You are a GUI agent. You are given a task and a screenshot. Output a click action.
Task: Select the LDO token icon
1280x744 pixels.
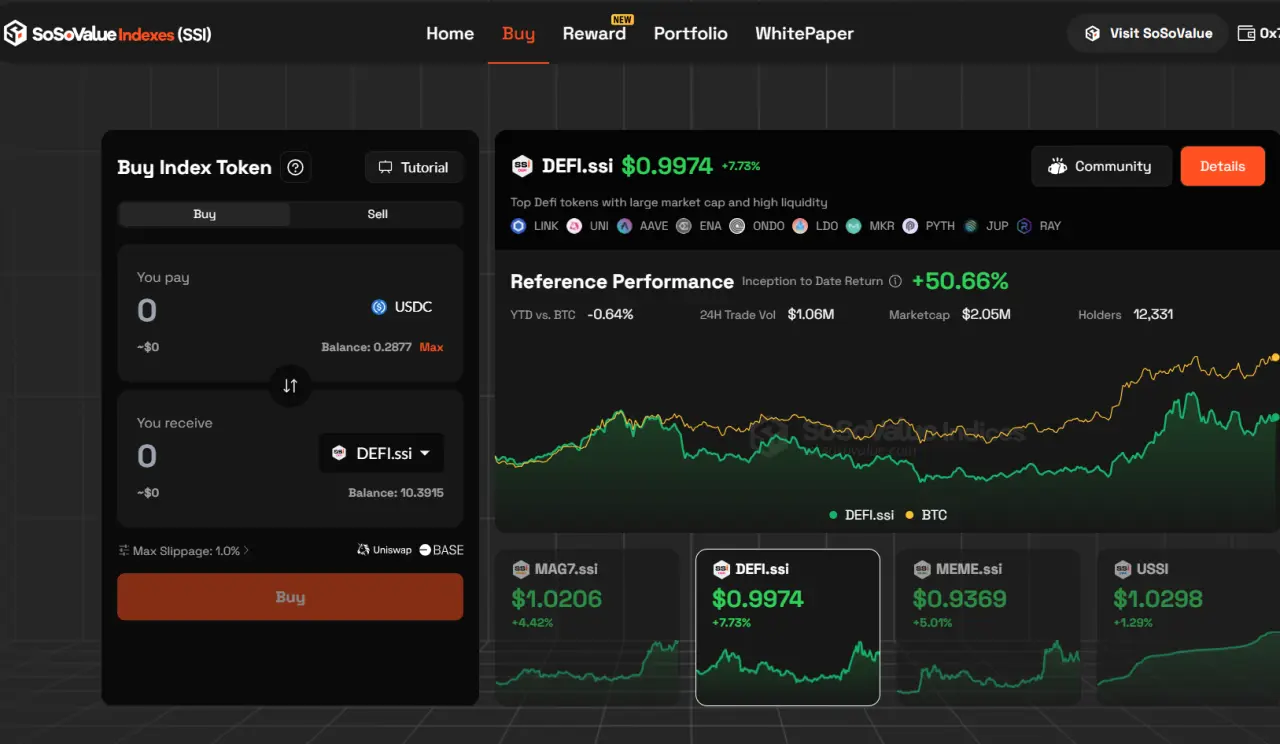click(x=800, y=226)
